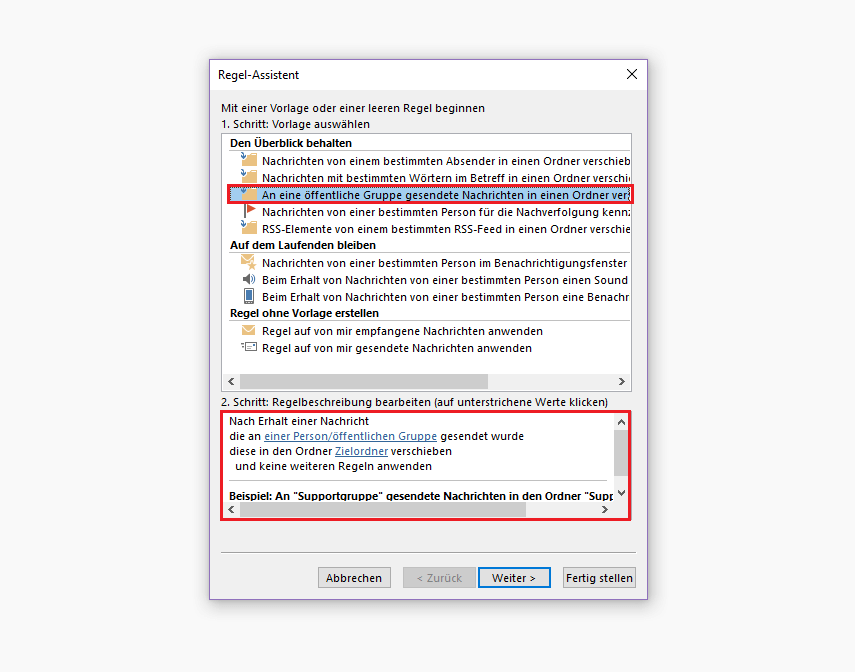
Task: Click left arrow of template list horizontal scrollbar
Action: (231, 381)
